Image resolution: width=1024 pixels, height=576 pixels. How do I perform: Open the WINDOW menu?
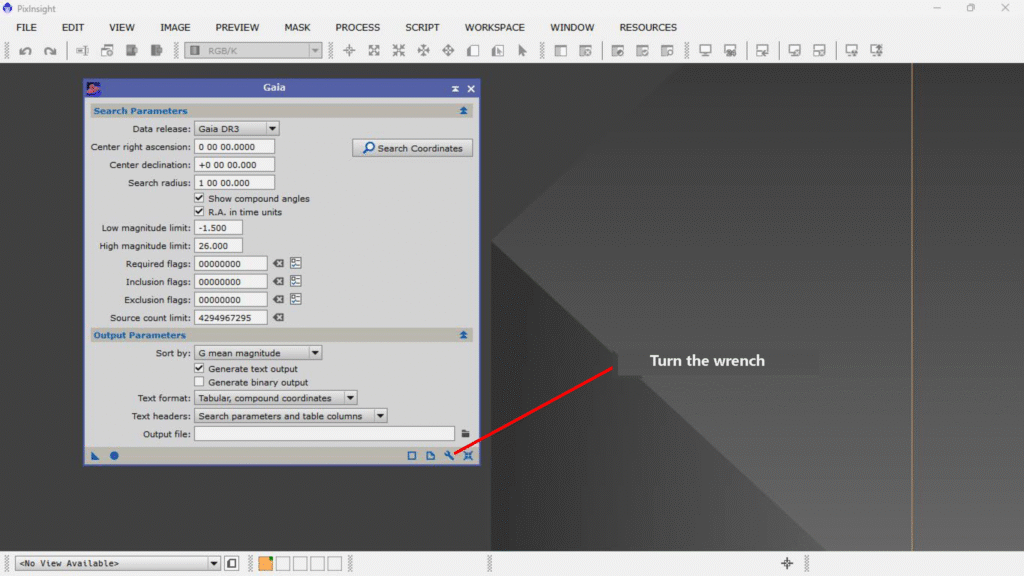(572, 27)
